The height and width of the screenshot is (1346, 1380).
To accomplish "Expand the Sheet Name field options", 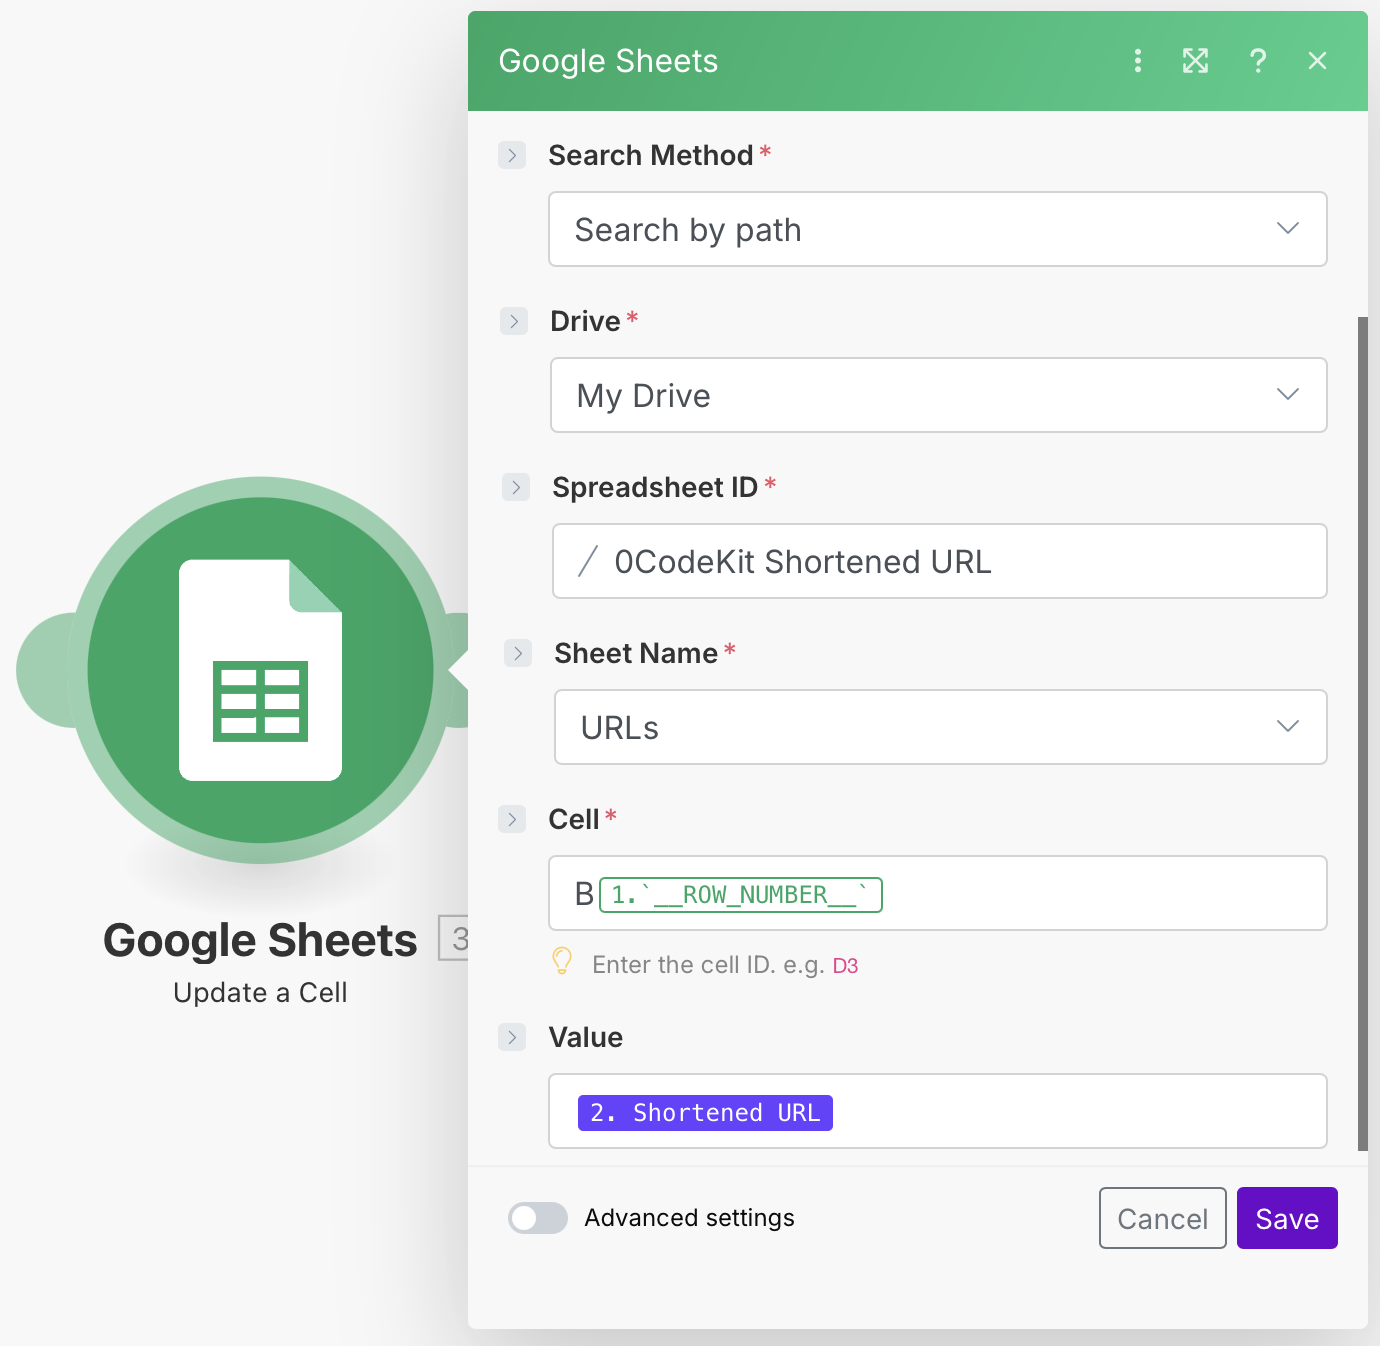I will [518, 653].
